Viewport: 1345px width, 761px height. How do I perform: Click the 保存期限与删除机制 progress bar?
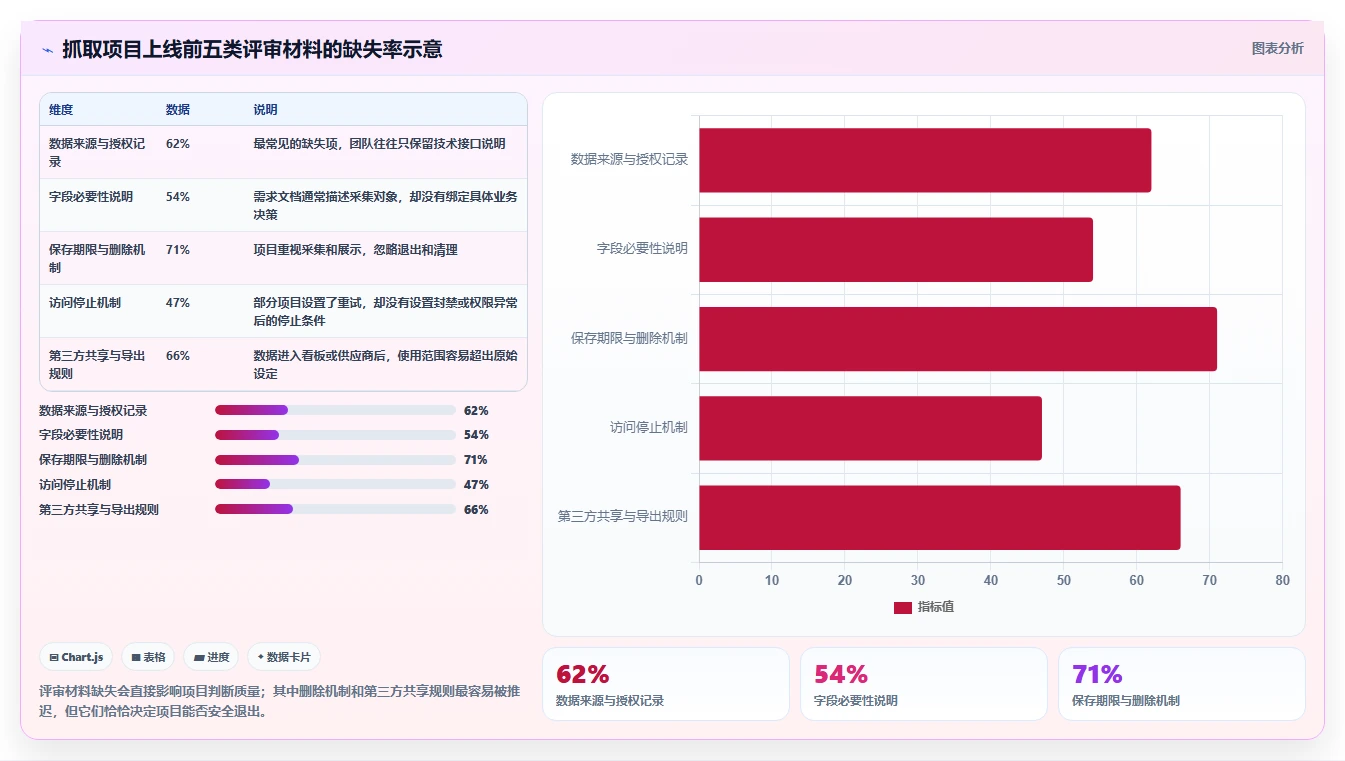click(335, 460)
